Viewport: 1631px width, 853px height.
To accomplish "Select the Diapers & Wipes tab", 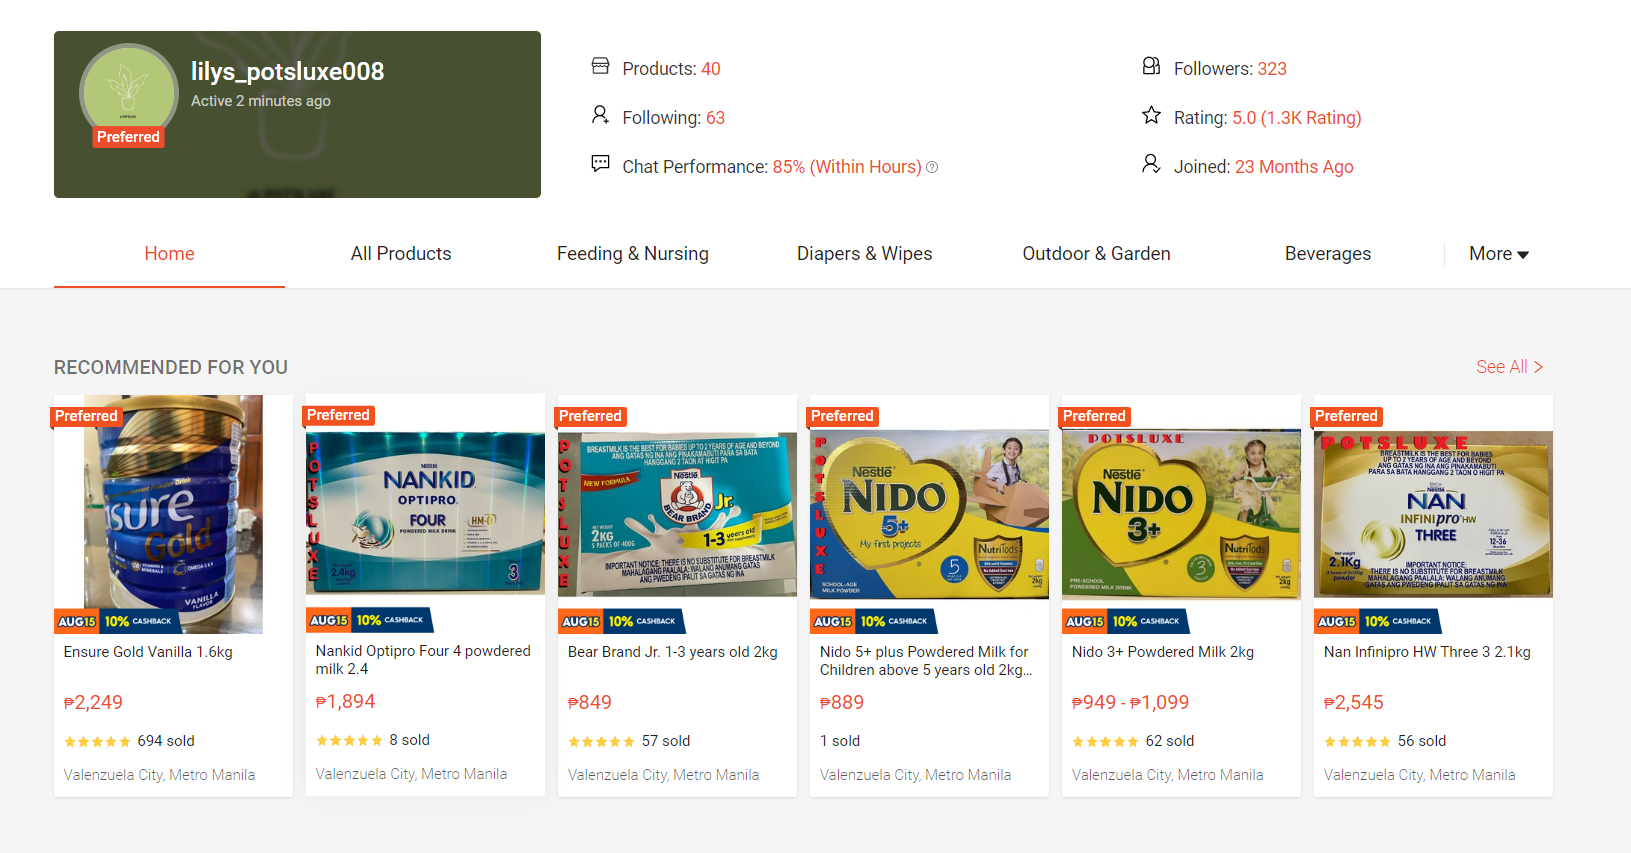I will pyautogui.click(x=864, y=254).
